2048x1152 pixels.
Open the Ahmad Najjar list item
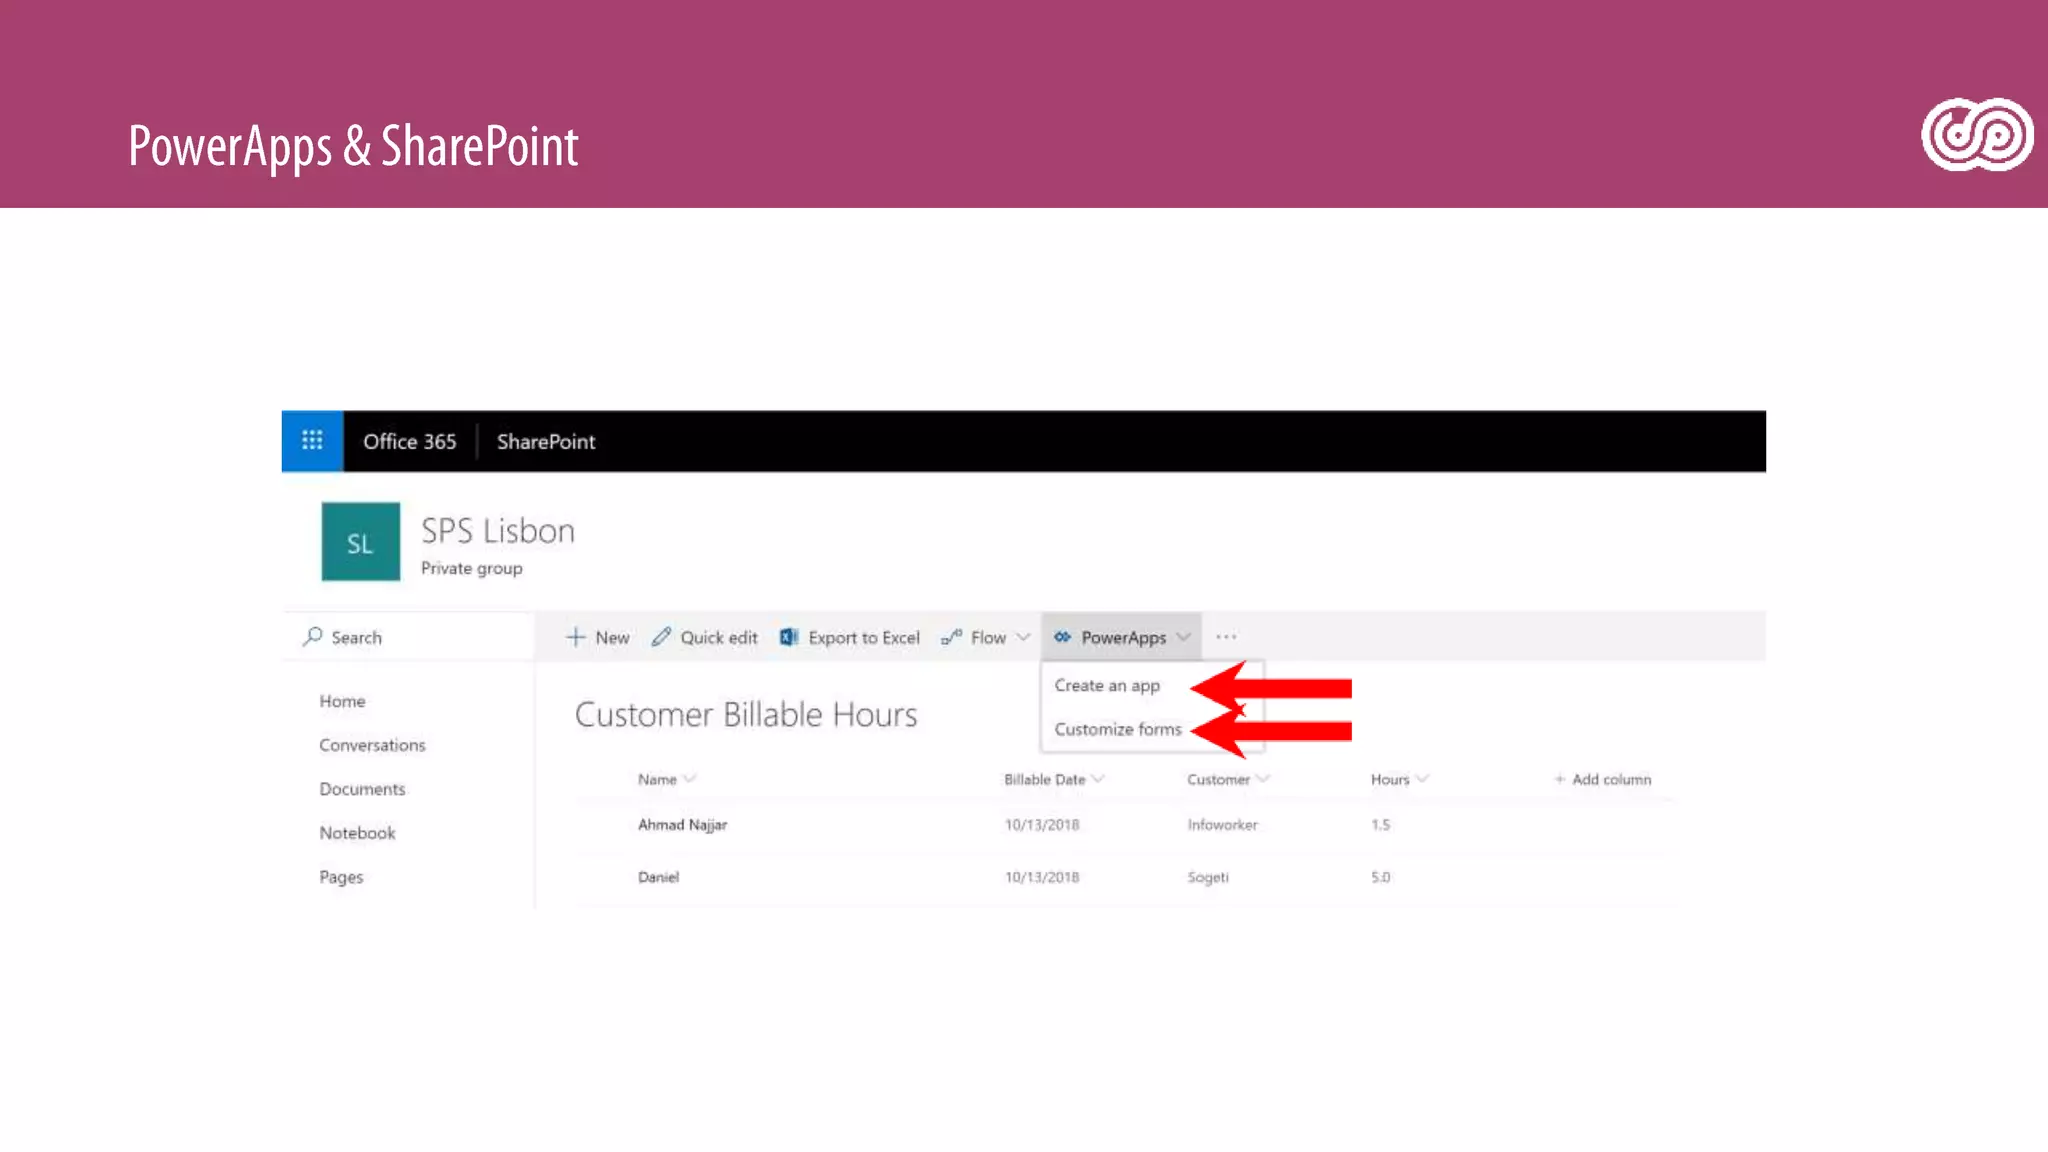tap(682, 825)
